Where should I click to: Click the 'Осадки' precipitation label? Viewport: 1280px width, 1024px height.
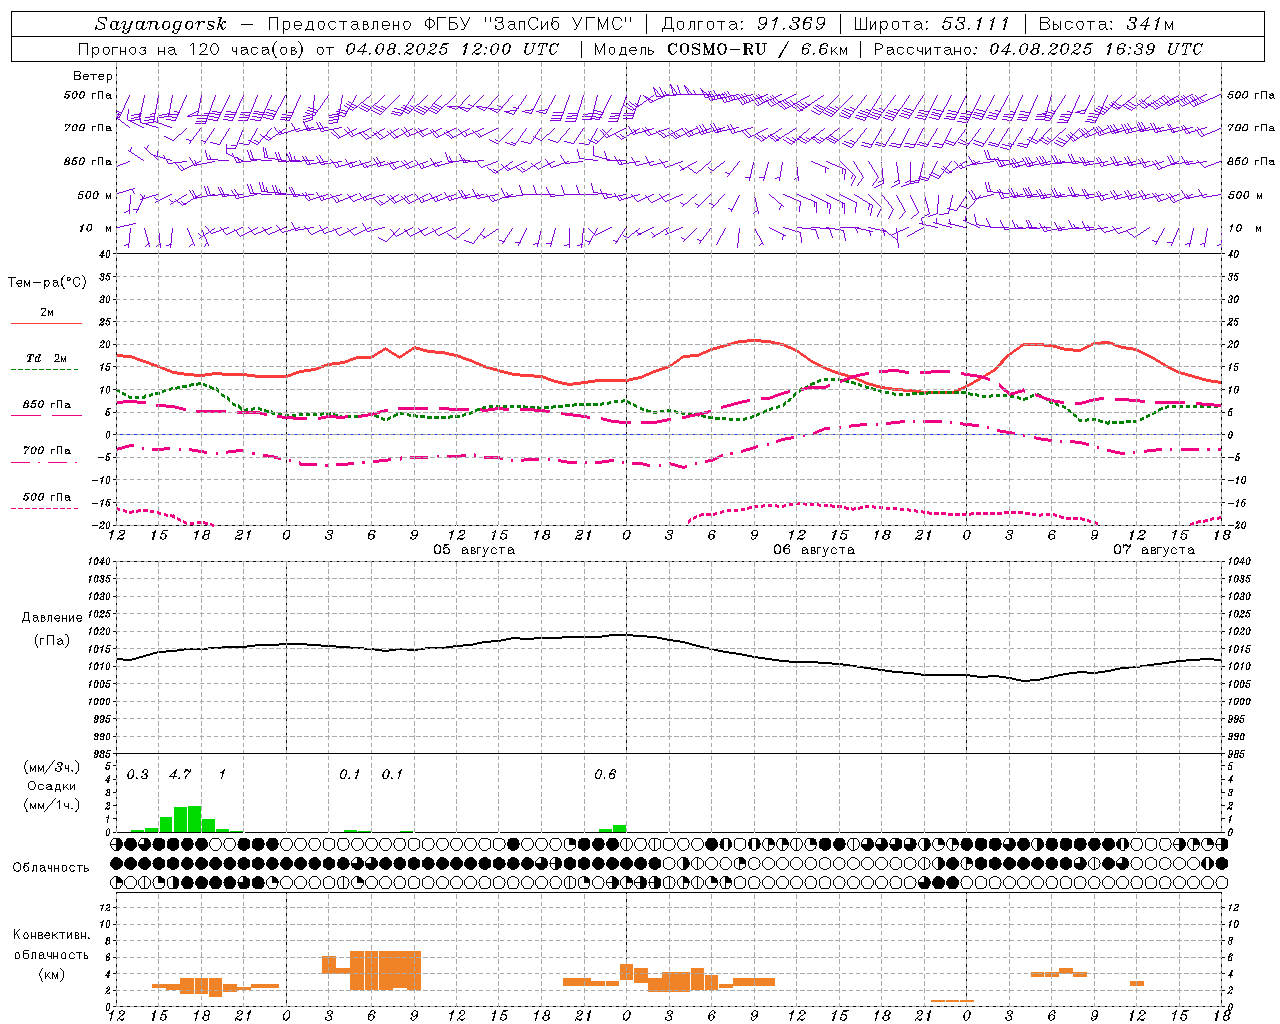pyautogui.click(x=51, y=787)
